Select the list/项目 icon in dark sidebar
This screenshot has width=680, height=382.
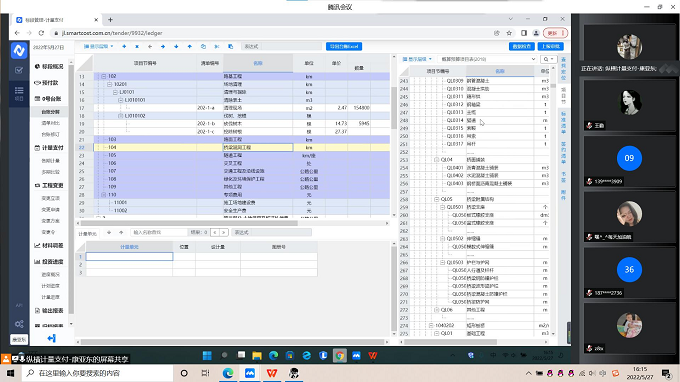coord(19,93)
